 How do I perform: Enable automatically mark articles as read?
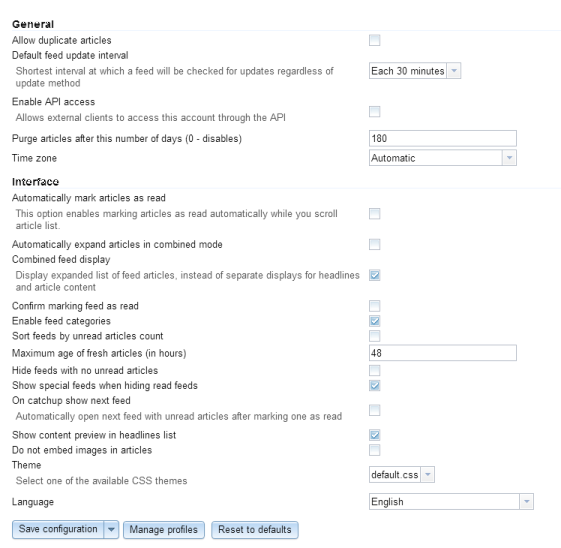(374, 214)
